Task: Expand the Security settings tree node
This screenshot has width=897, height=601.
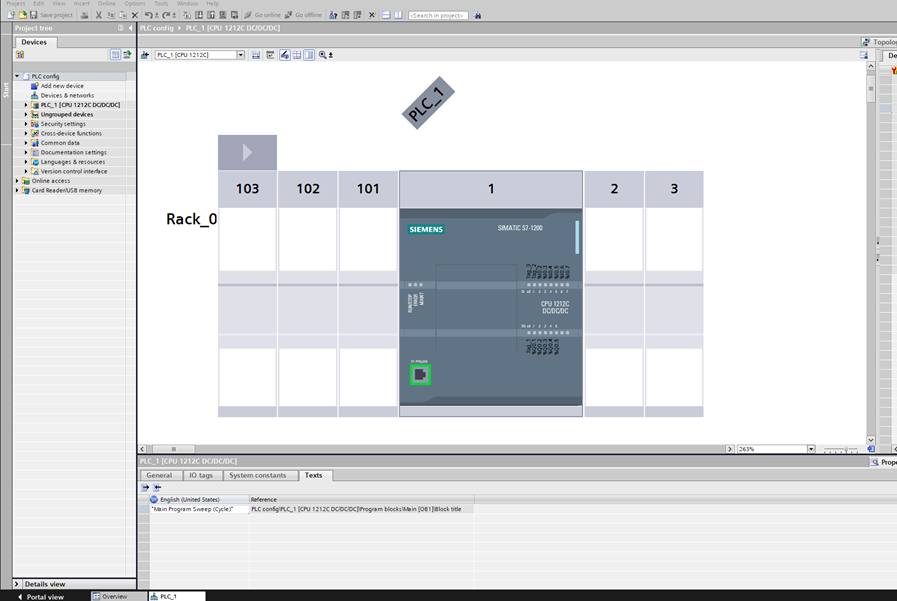Action: tap(26, 124)
